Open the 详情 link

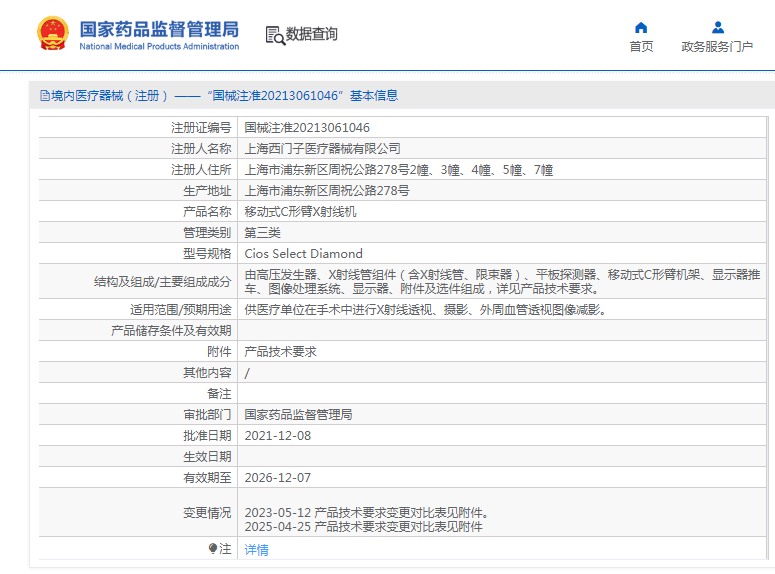click(x=257, y=550)
